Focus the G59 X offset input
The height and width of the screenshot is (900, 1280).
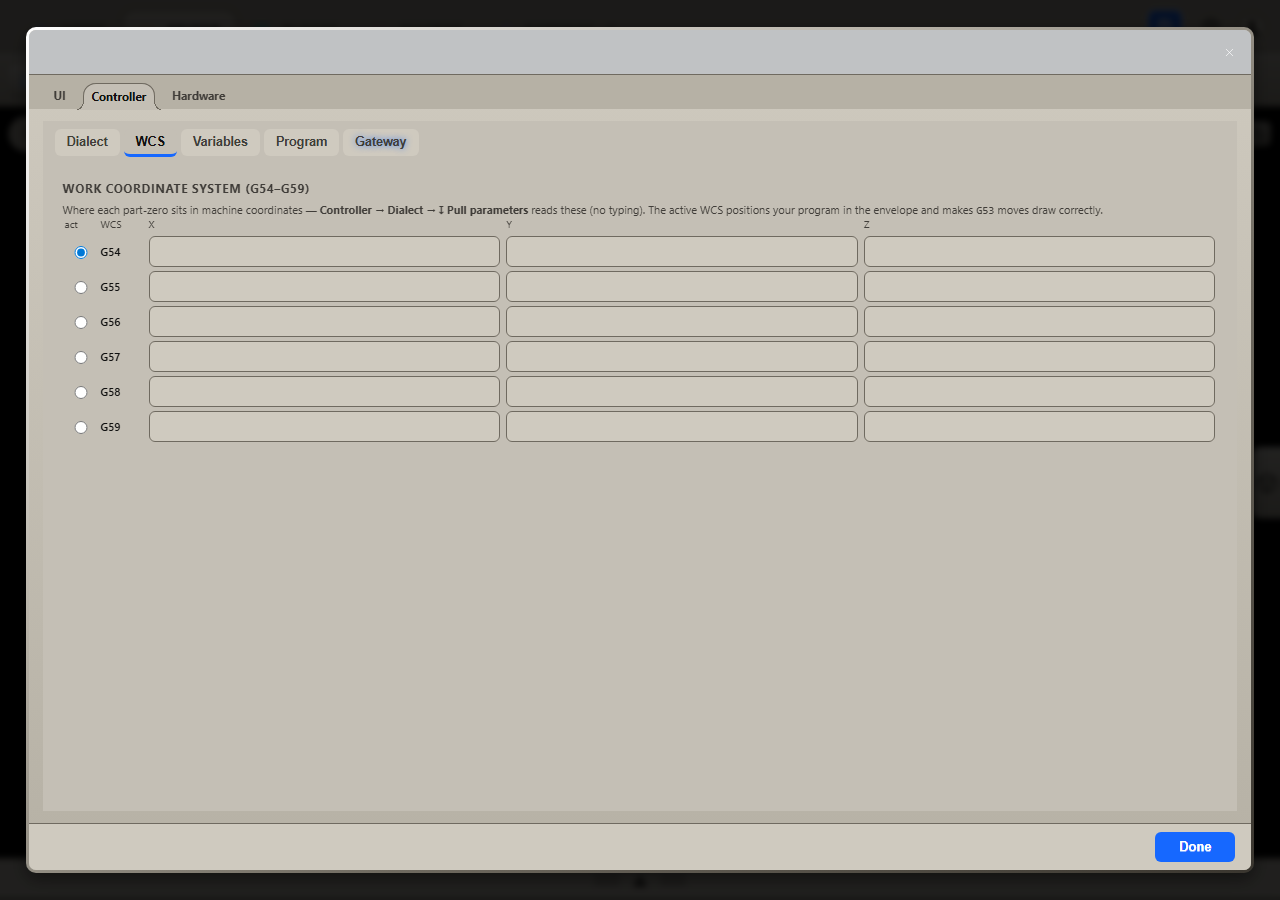324,427
